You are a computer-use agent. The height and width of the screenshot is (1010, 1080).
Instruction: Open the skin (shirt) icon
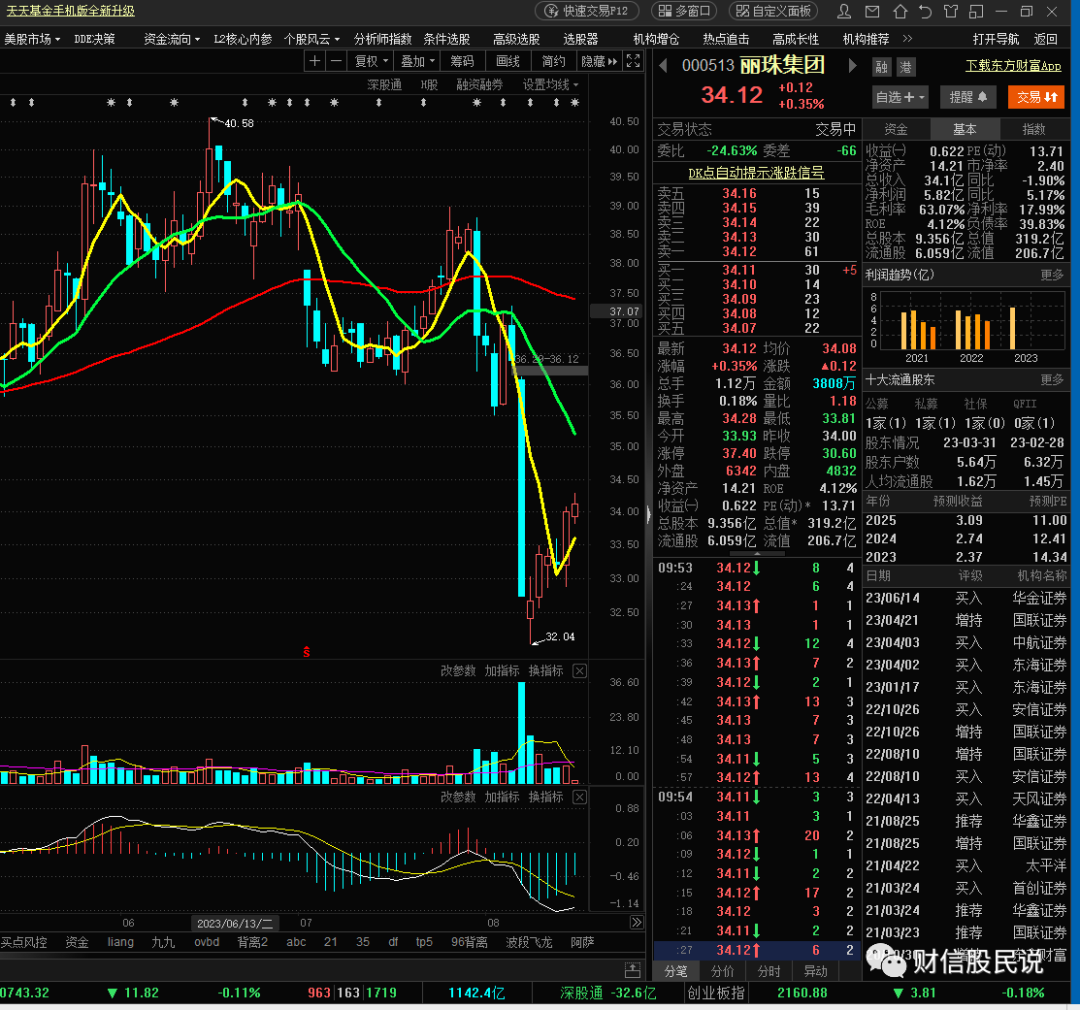coord(951,12)
